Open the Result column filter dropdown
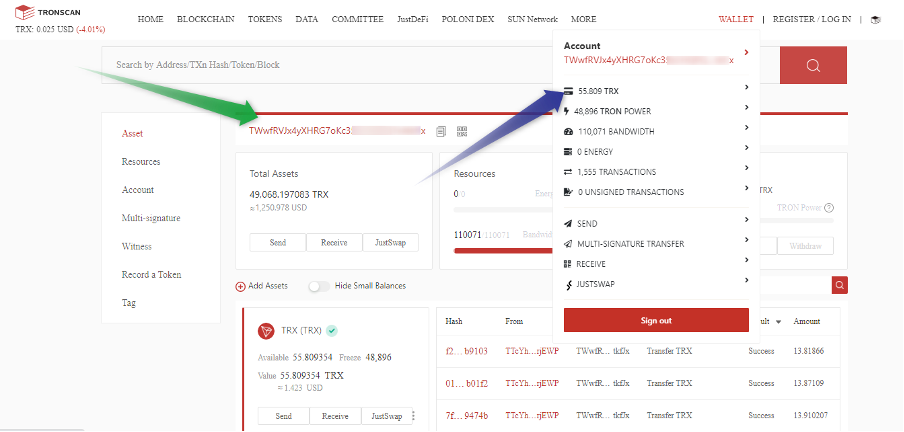904x432 pixels. click(778, 321)
